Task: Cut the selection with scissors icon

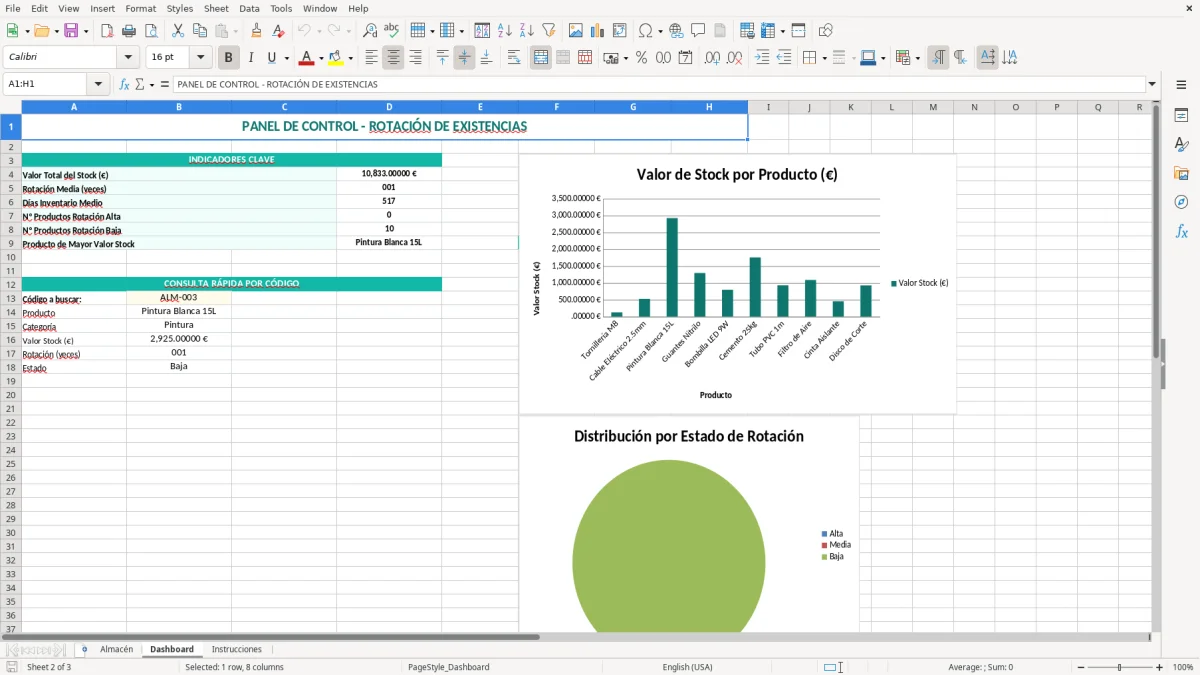Action: point(178,31)
